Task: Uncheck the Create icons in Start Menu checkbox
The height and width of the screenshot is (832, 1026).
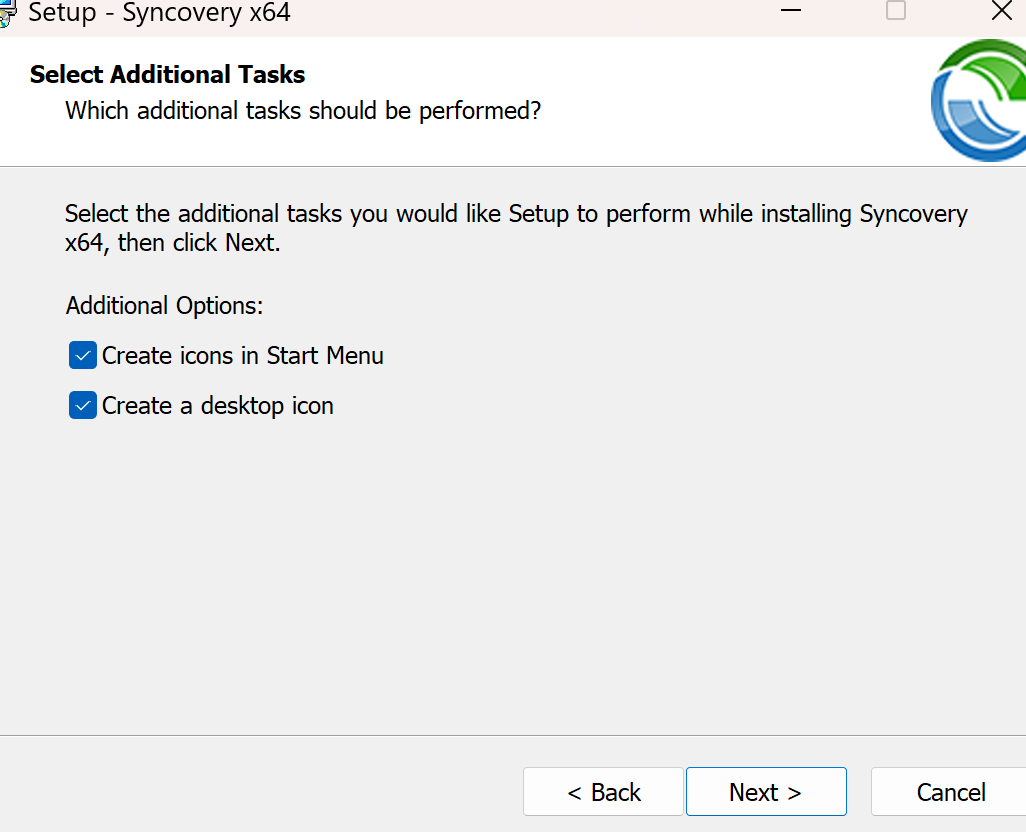Action: click(83, 355)
